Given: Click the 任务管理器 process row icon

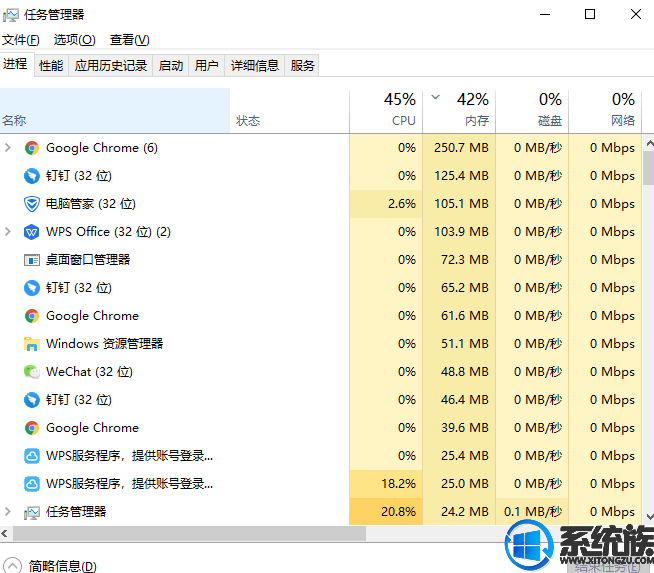Looking at the screenshot, I should coord(32,512).
